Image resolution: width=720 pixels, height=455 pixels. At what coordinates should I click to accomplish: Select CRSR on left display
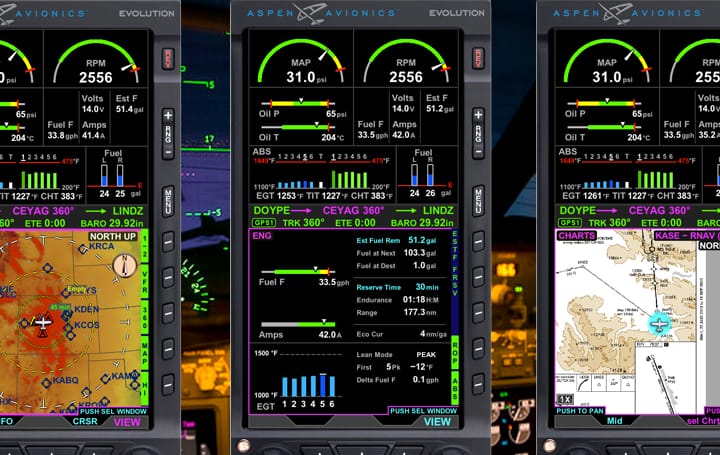85,421
